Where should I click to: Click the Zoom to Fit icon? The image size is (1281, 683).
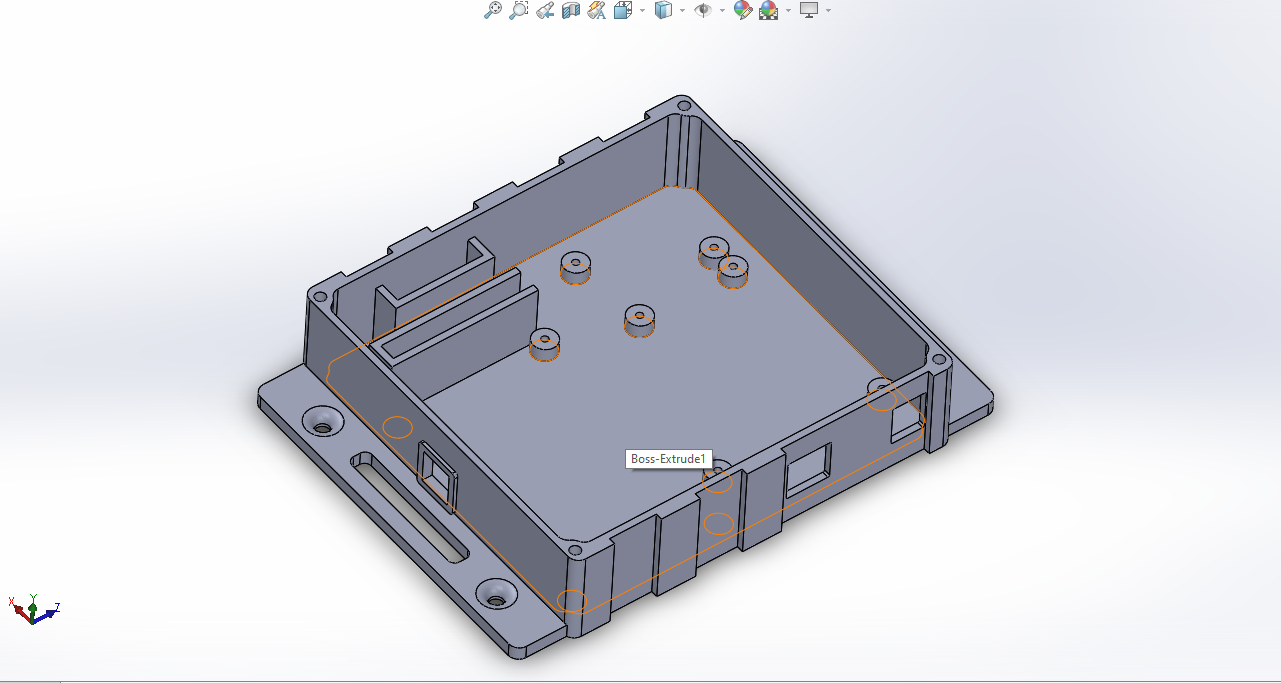point(492,10)
